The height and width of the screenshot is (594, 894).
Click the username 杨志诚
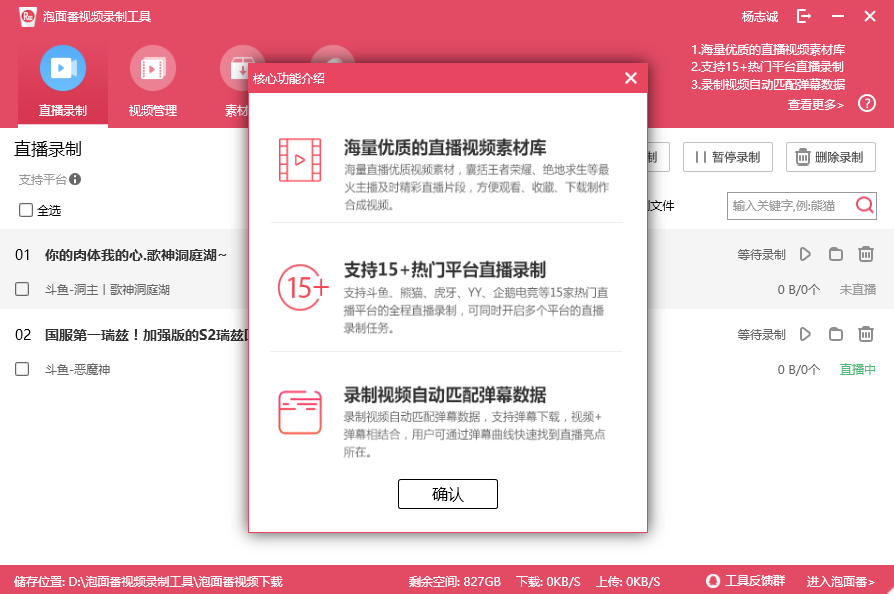(759, 17)
